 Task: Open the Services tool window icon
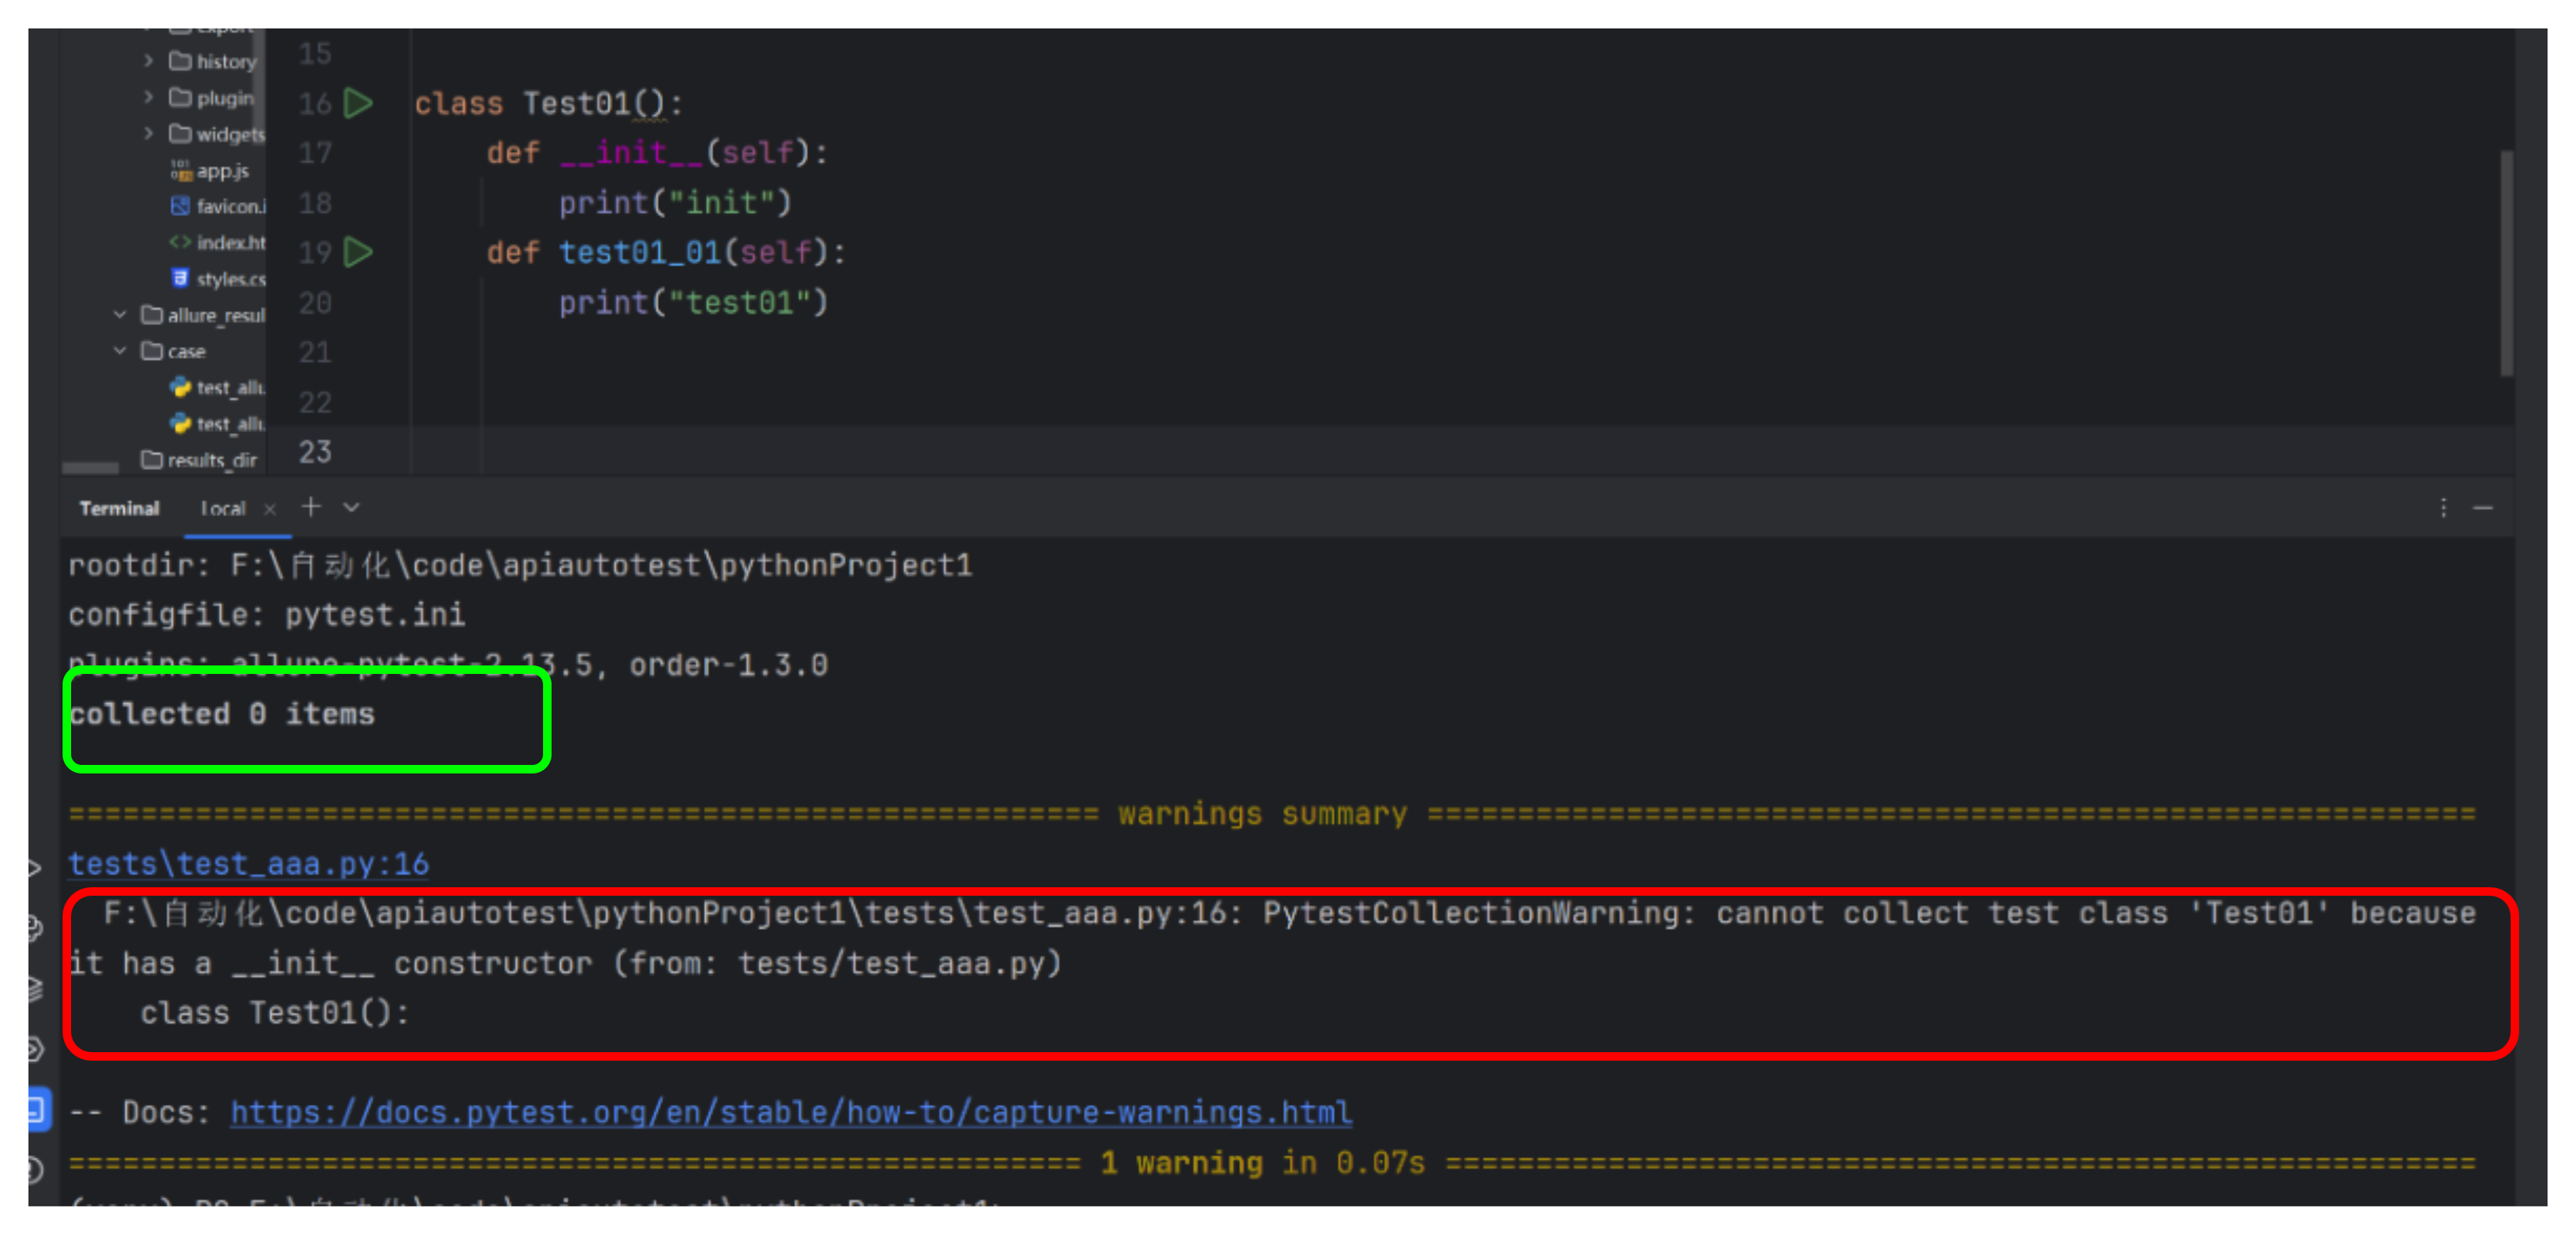(36, 1049)
